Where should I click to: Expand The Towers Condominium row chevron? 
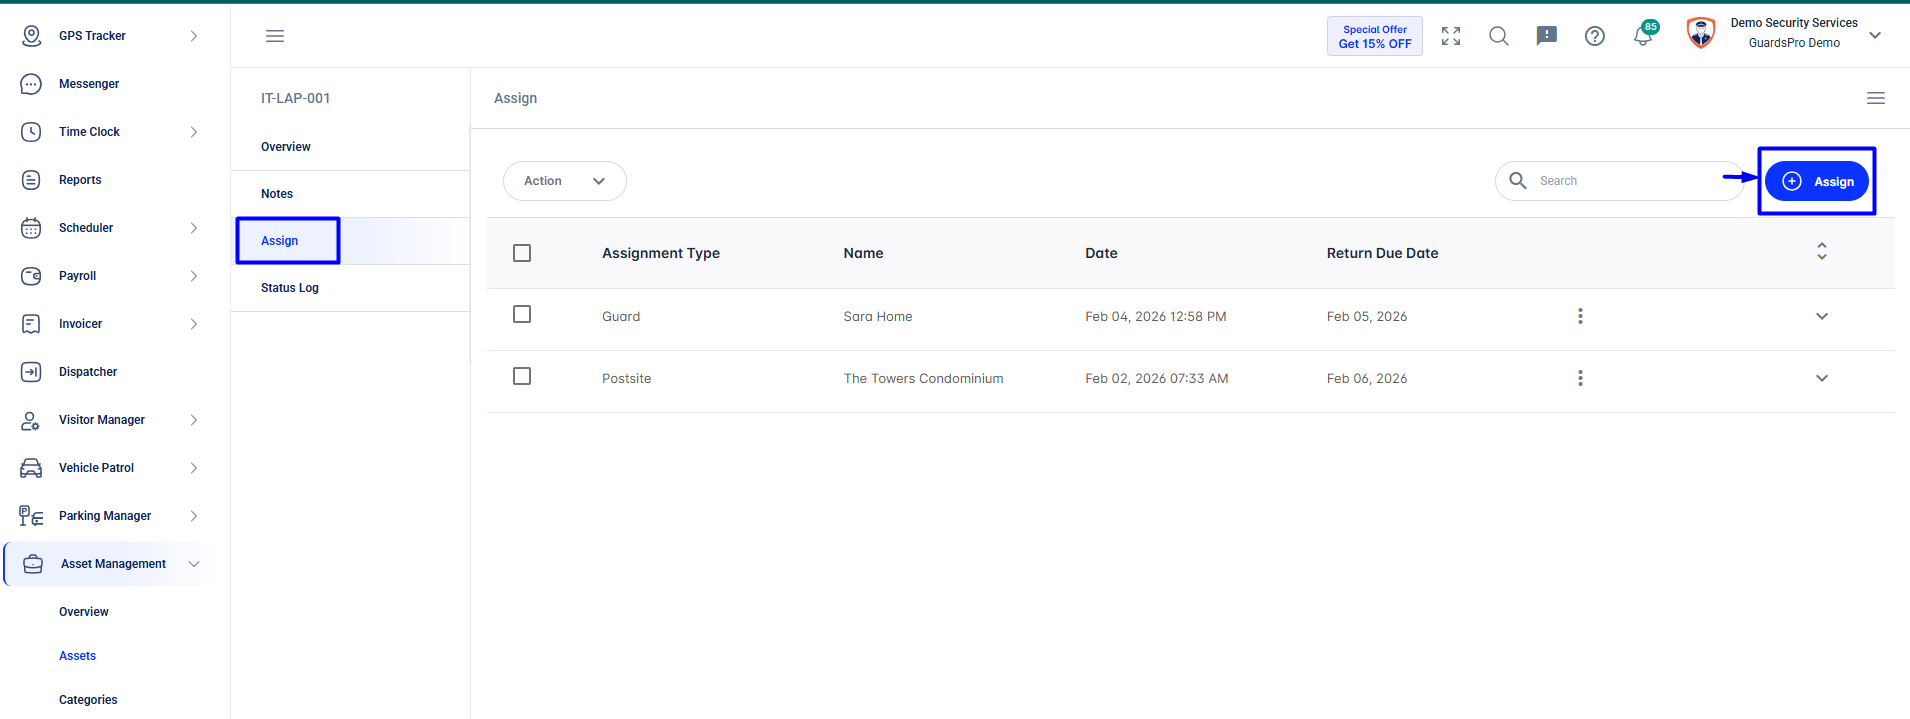point(1822,378)
